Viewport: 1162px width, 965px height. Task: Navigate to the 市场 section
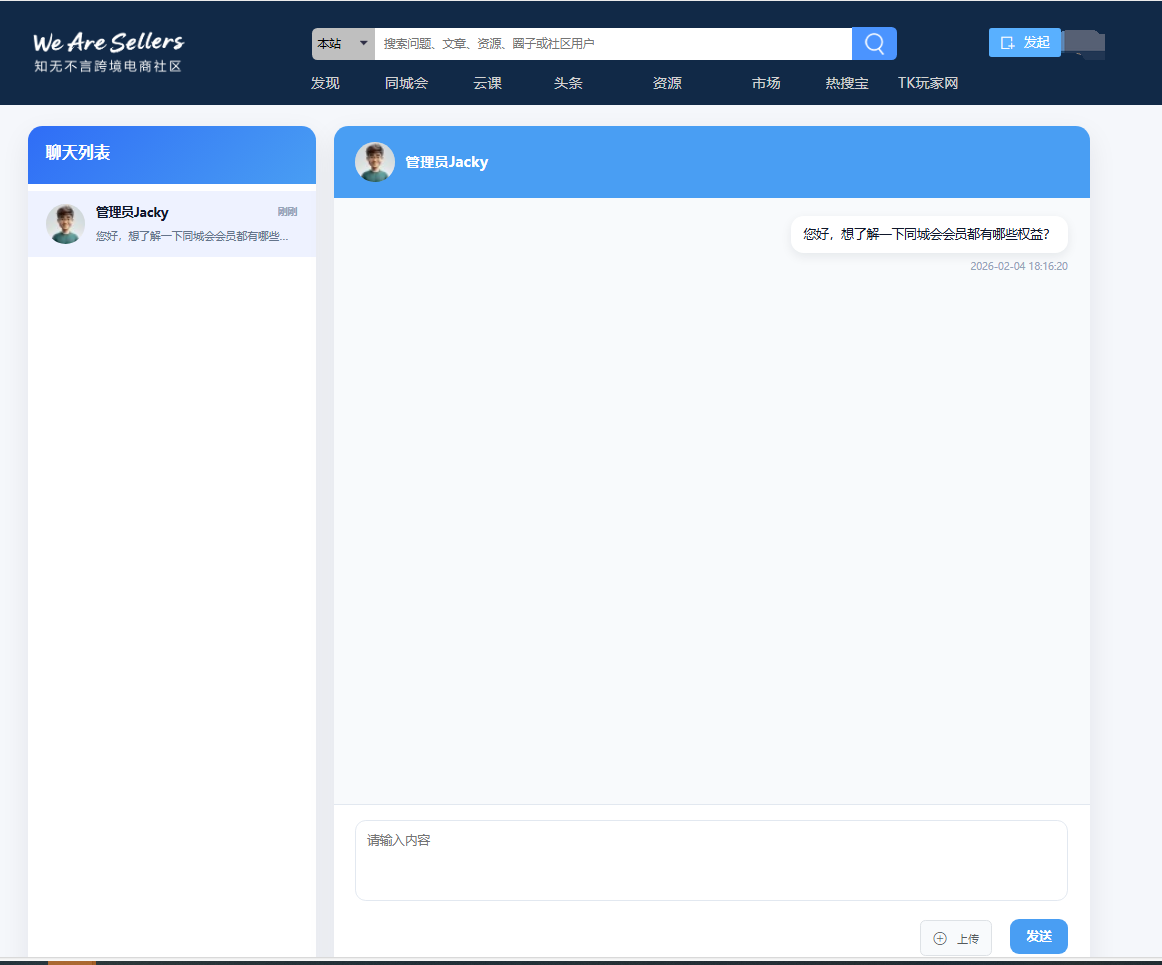coord(766,83)
